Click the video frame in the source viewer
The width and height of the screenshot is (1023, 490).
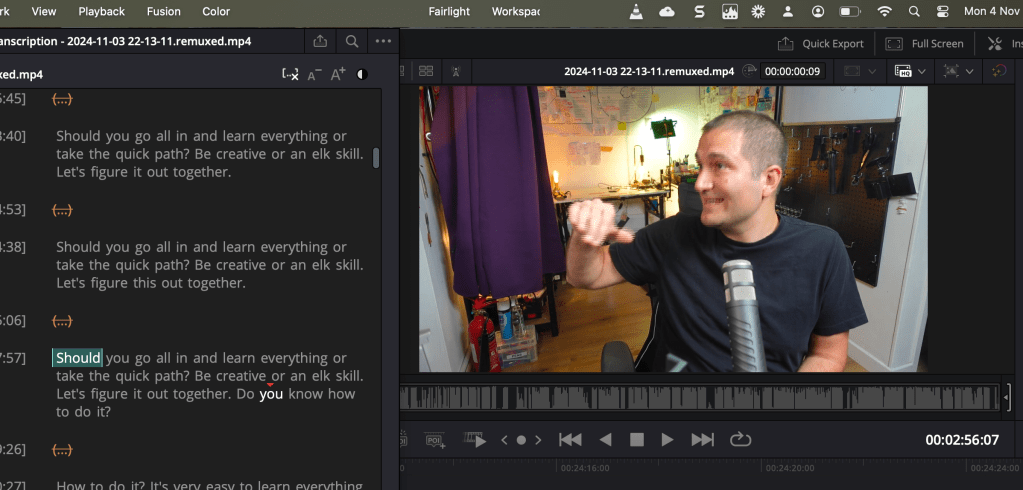673,229
